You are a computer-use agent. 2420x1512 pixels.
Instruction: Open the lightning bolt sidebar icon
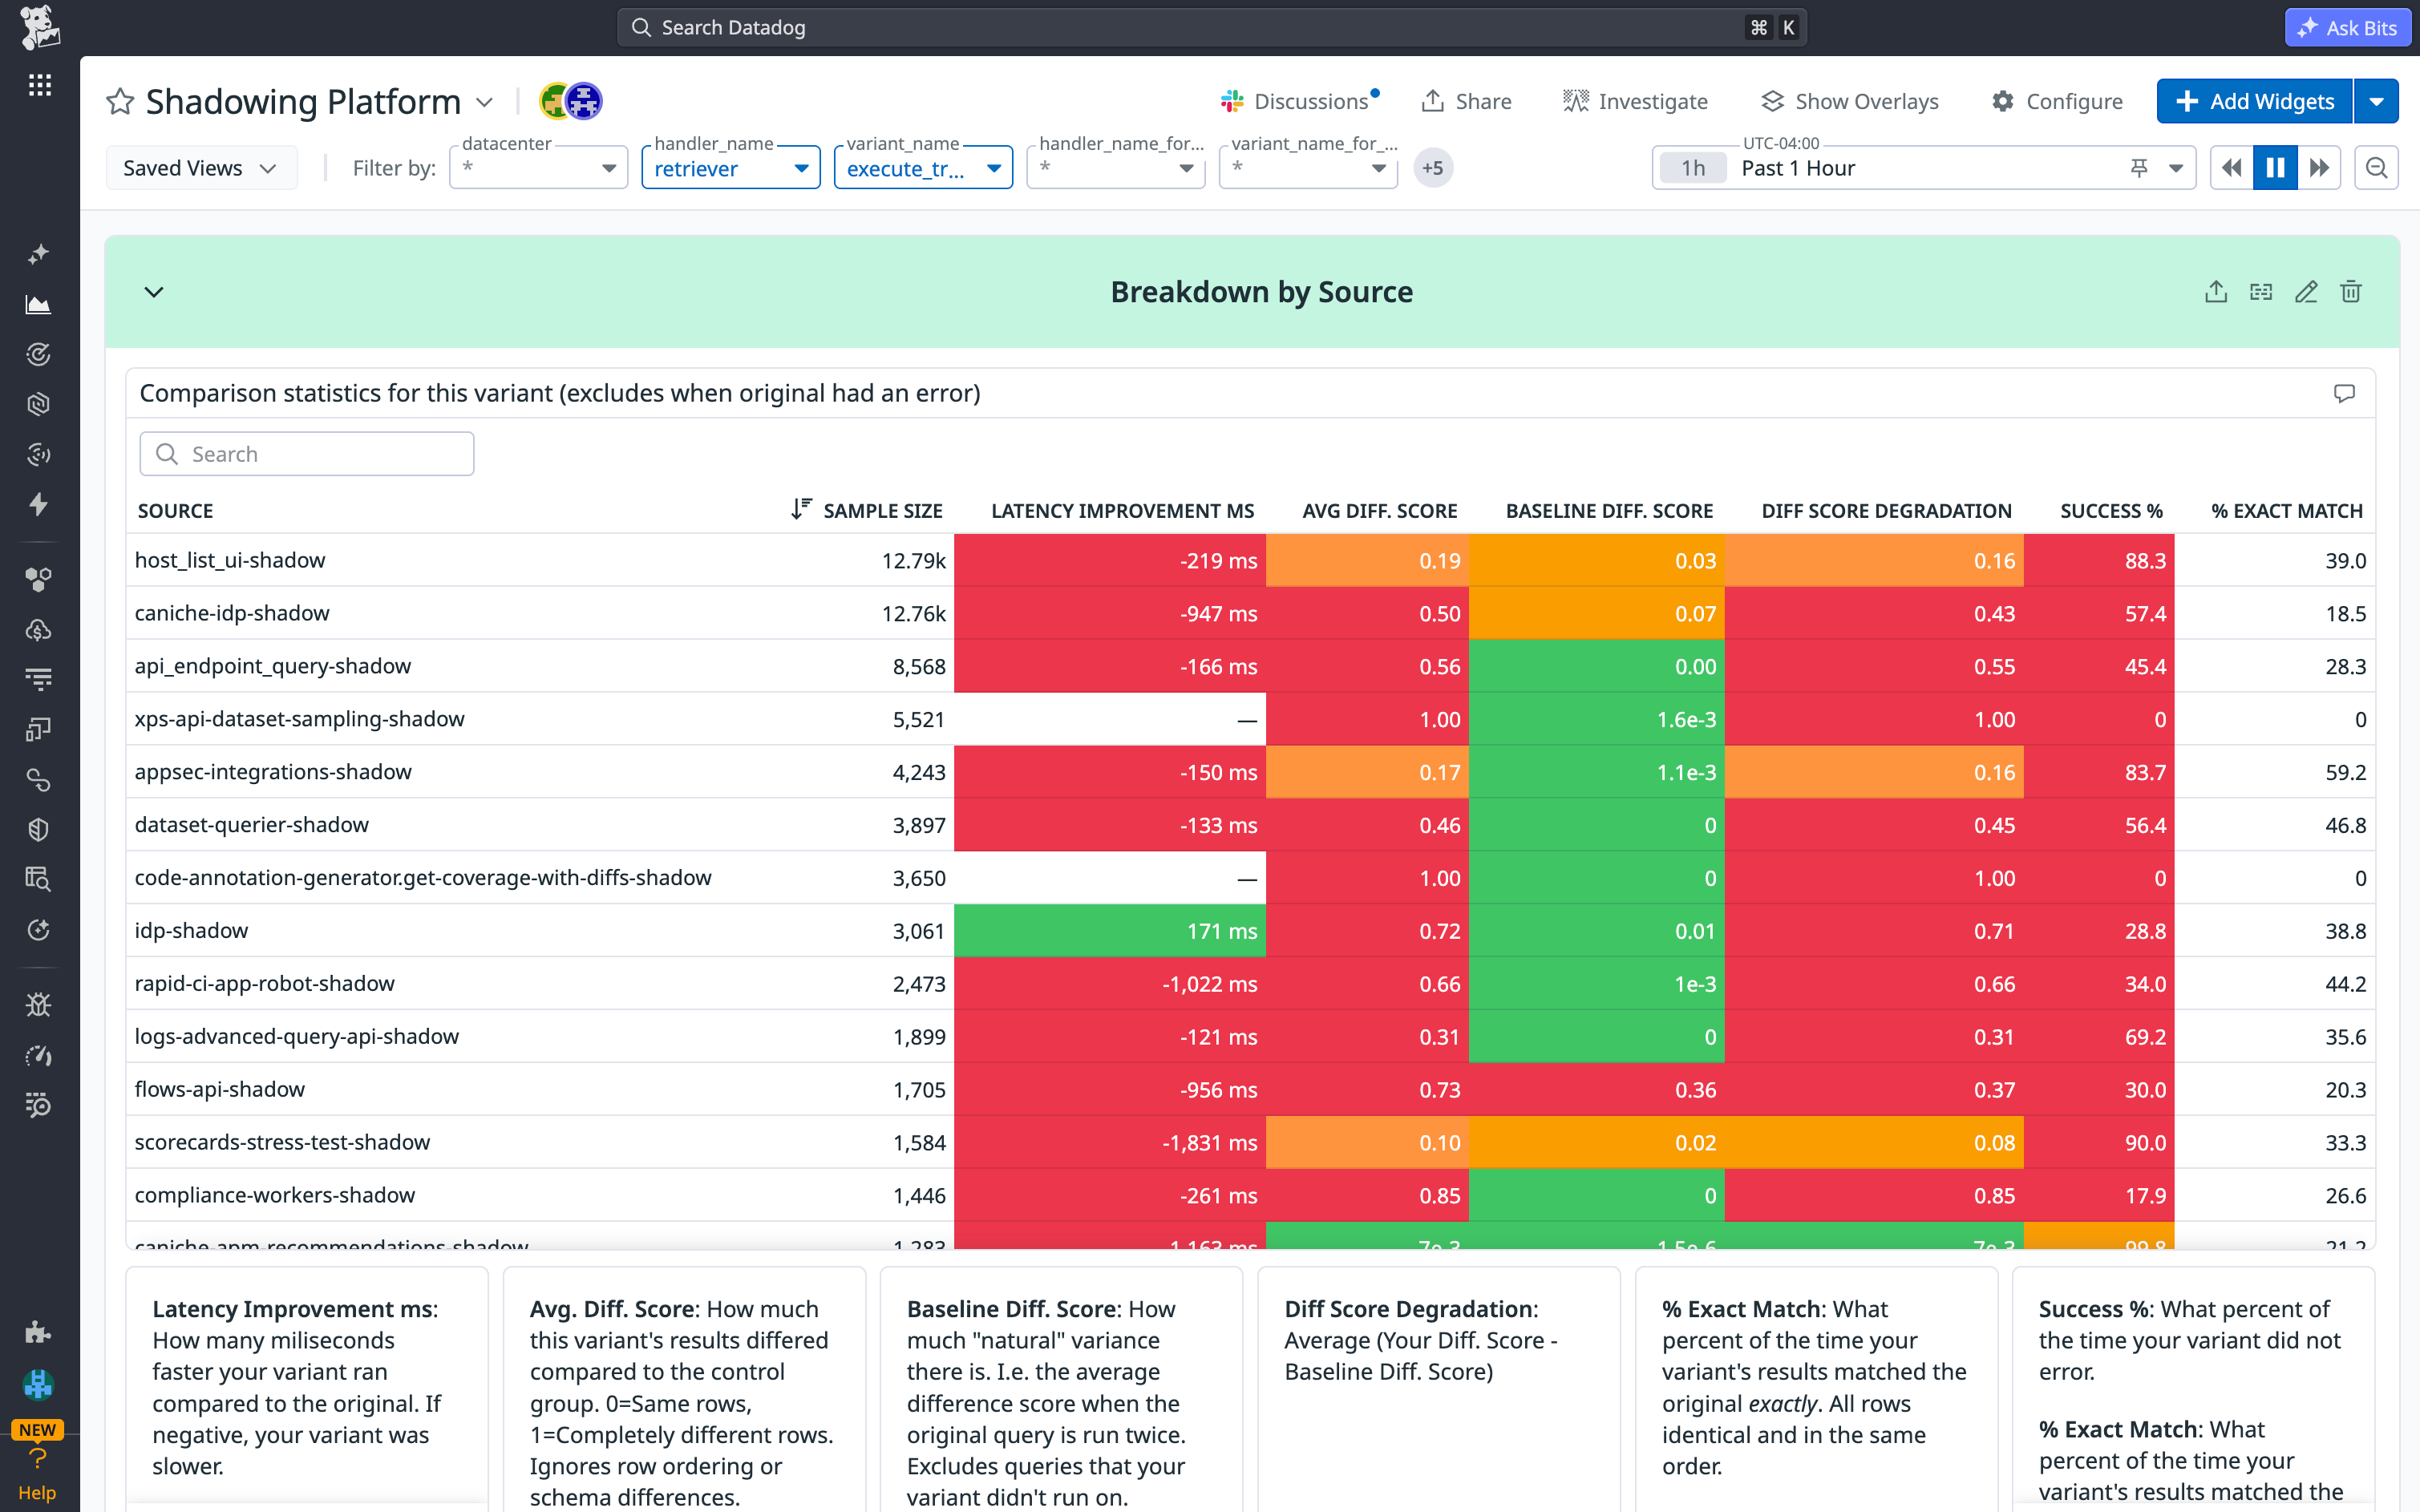click(39, 504)
